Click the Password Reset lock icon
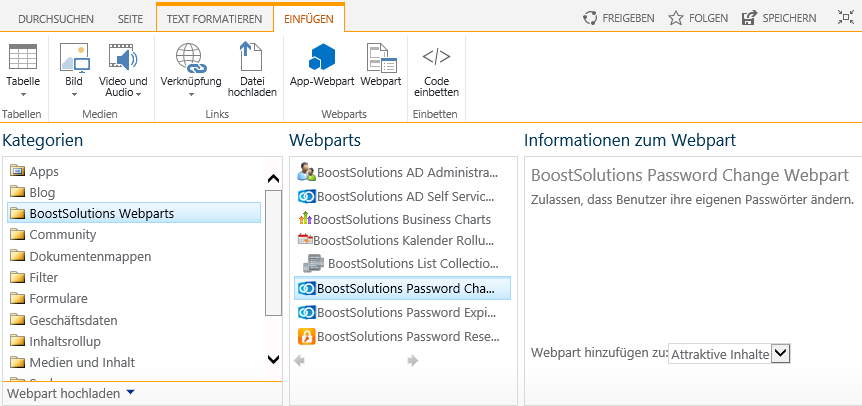 307,336
